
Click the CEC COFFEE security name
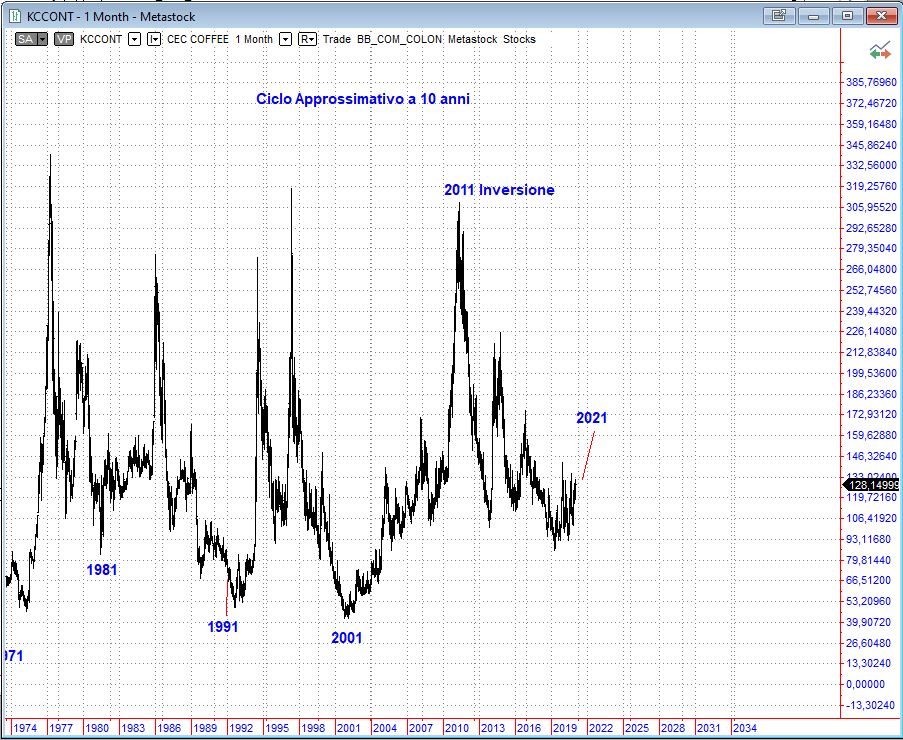point(198,39)
